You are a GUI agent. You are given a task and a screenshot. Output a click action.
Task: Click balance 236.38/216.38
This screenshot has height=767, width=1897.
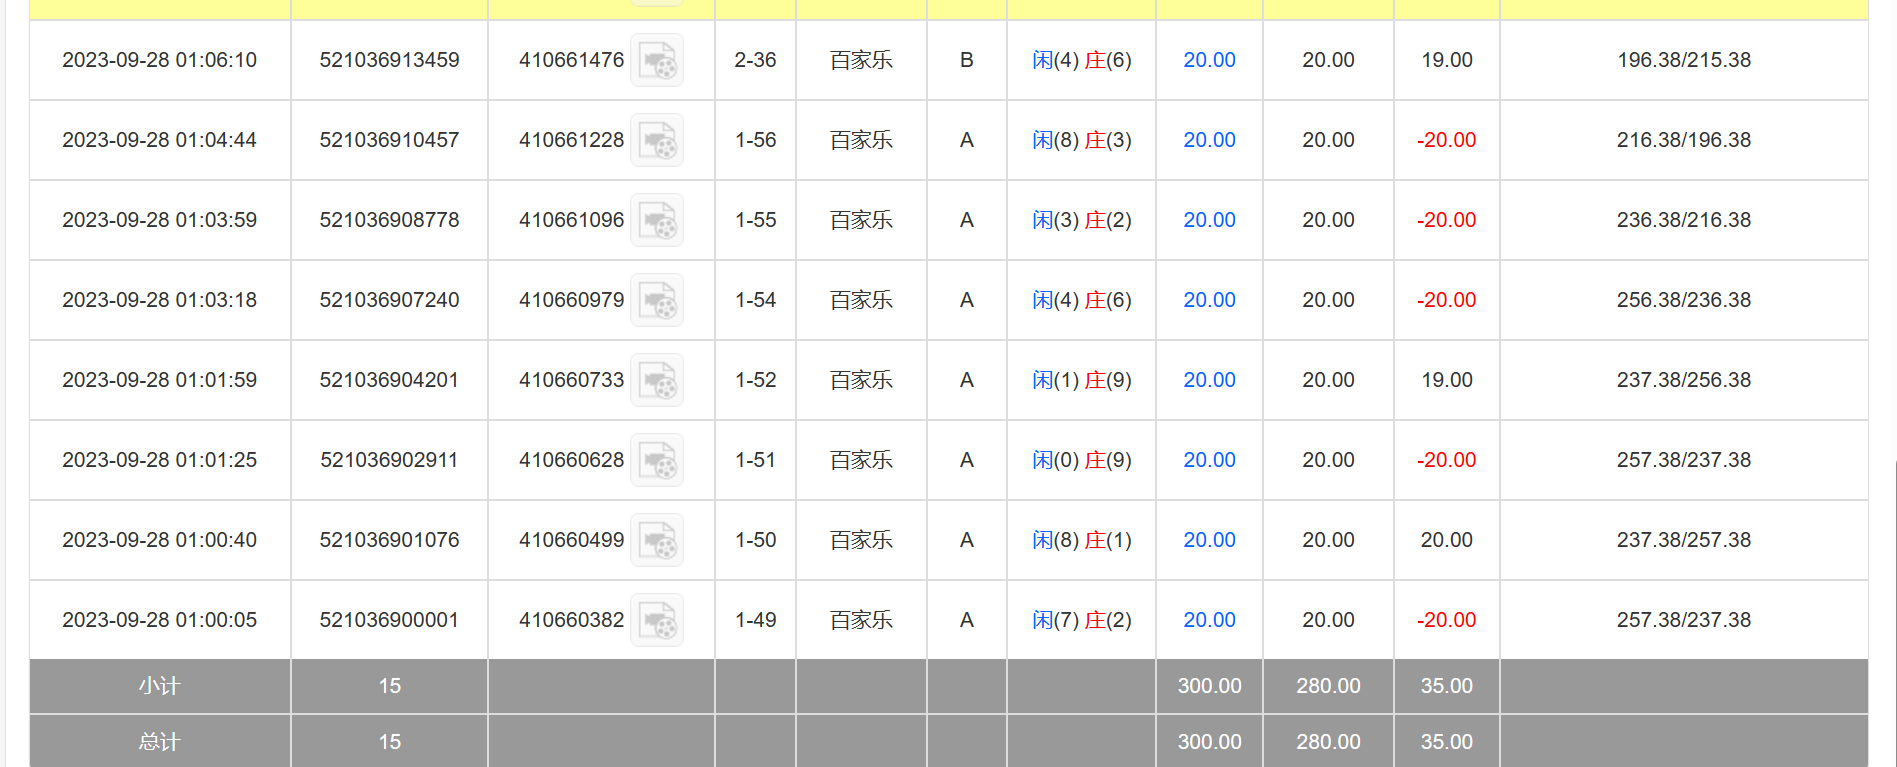(x=1684, y=220)
